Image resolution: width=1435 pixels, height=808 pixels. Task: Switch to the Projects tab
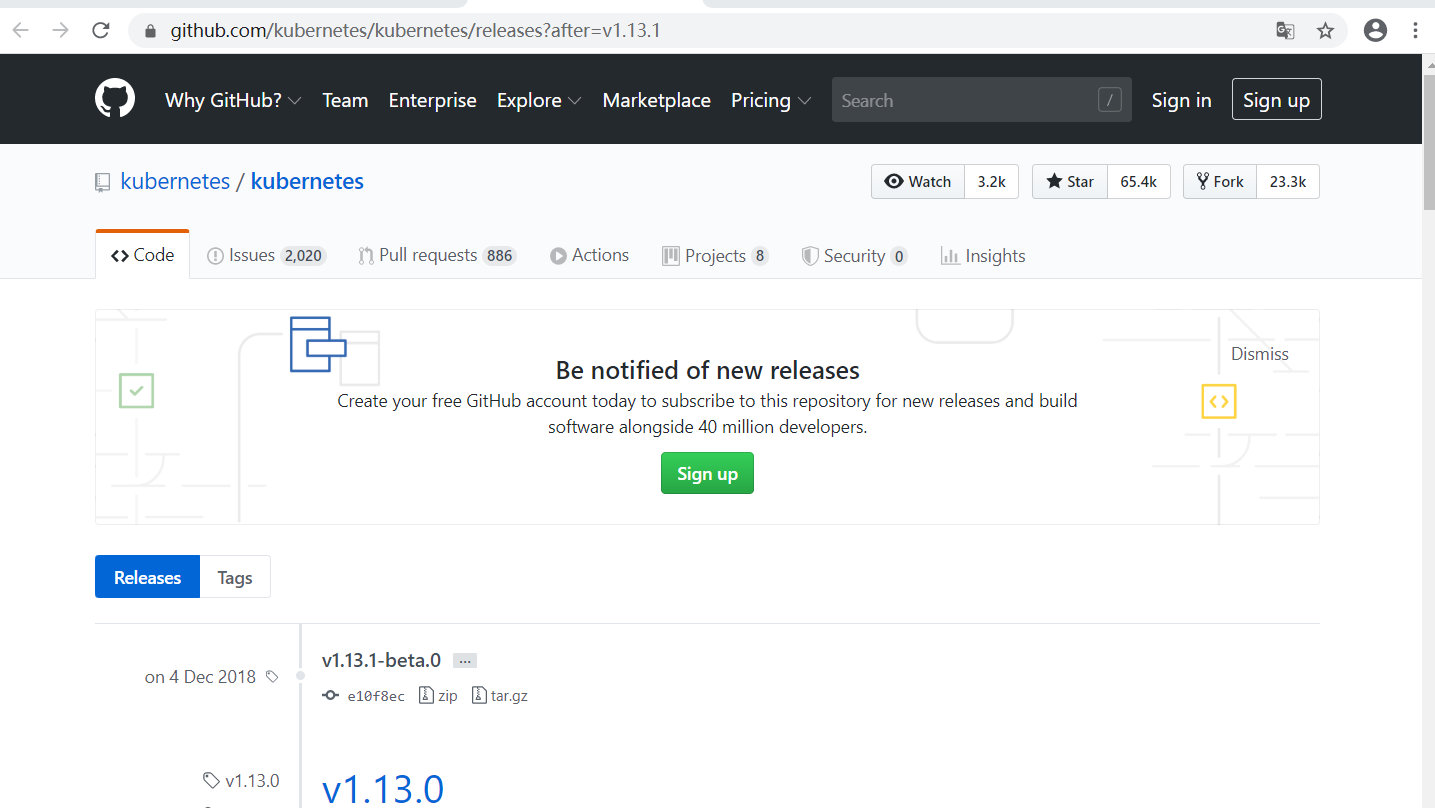click(715, 255)
